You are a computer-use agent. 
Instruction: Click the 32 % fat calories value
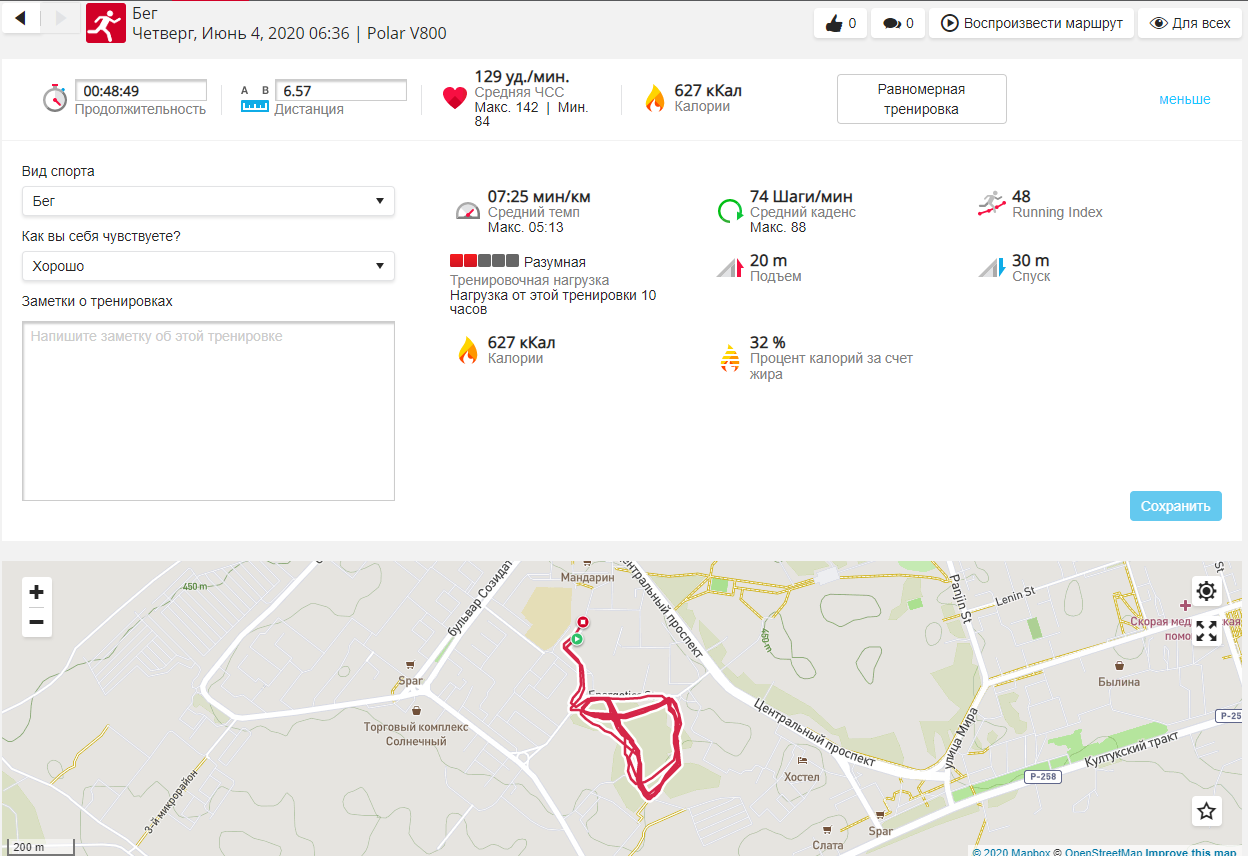pyautogui.click(x=768, y=342)
